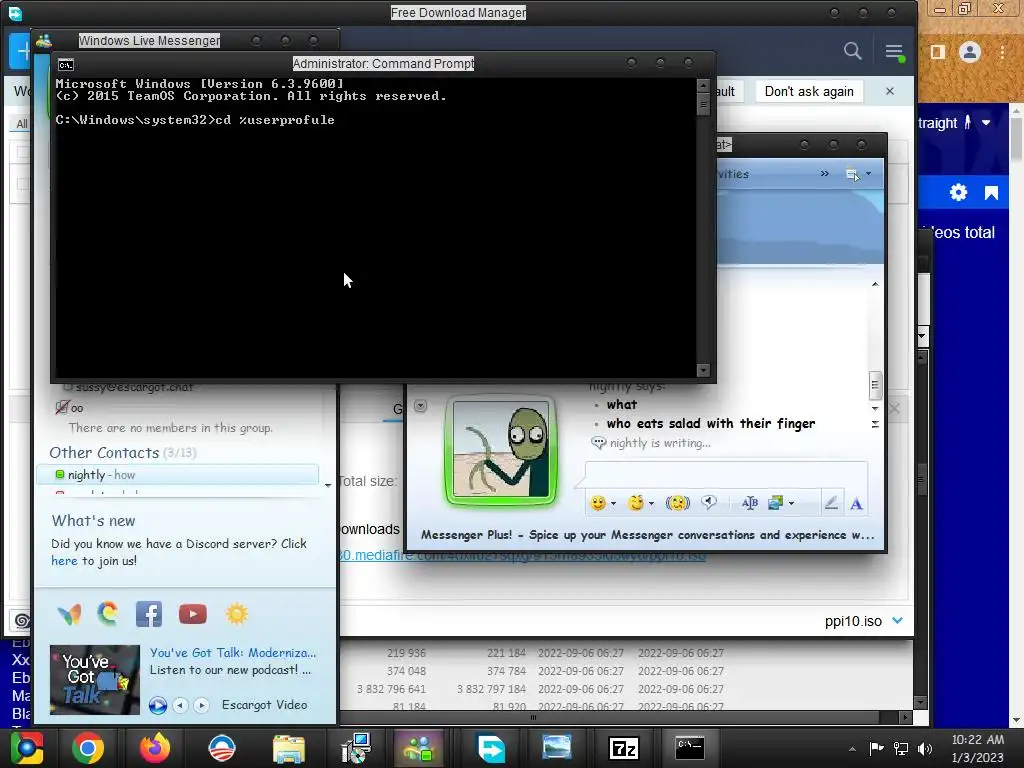Open the 'traight' dropdown on blue webpage
The image size is (1024, 768).
pyautogui.click(x=986, y=123)
